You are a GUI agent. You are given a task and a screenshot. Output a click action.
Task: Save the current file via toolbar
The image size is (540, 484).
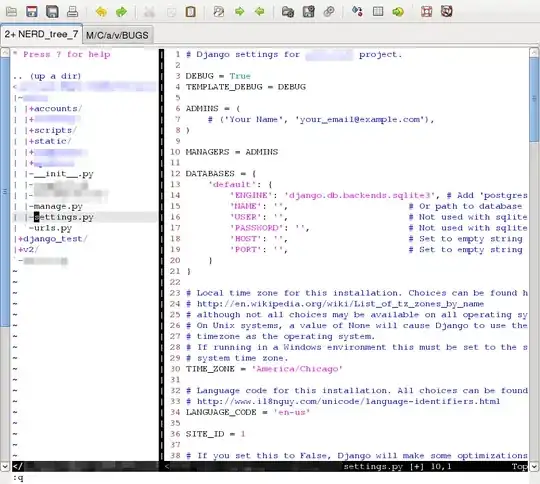point(32,12)
